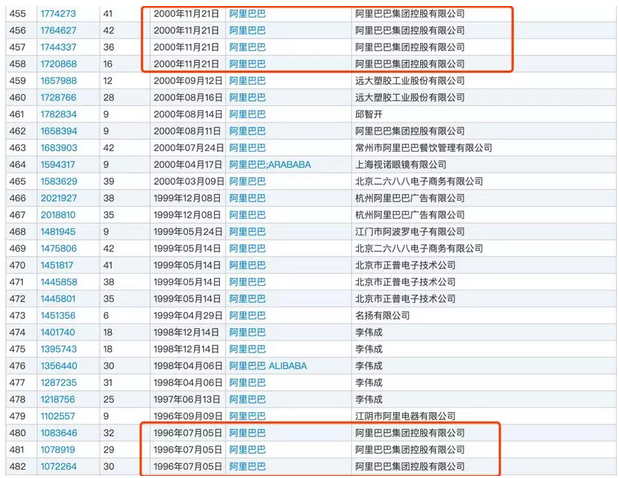Select the date 2000年08月11日
The height and width of the screenshot is (478, 619).
click(x=187, y=131)
